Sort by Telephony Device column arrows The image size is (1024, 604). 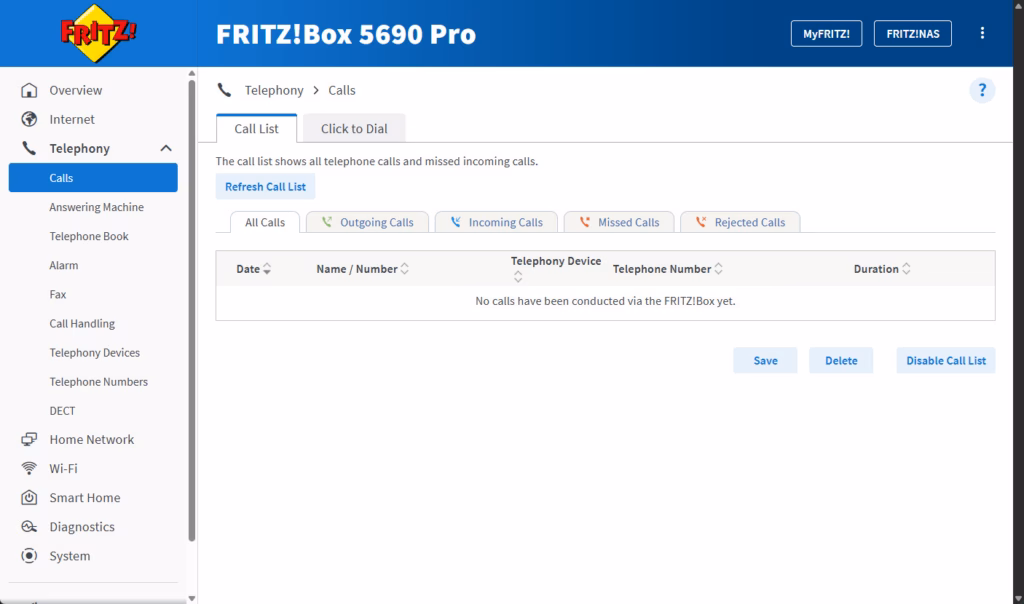pyautogui.click(x=518, y=277)
